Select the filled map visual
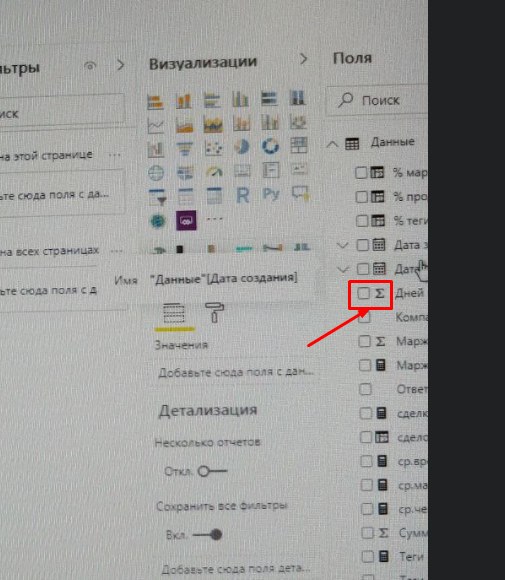 (x=185, y=172)
